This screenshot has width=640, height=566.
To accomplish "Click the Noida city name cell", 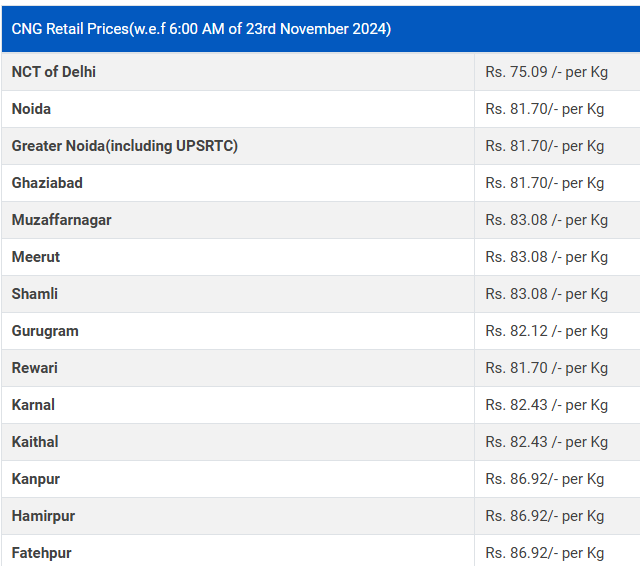I will click(31, 109).
